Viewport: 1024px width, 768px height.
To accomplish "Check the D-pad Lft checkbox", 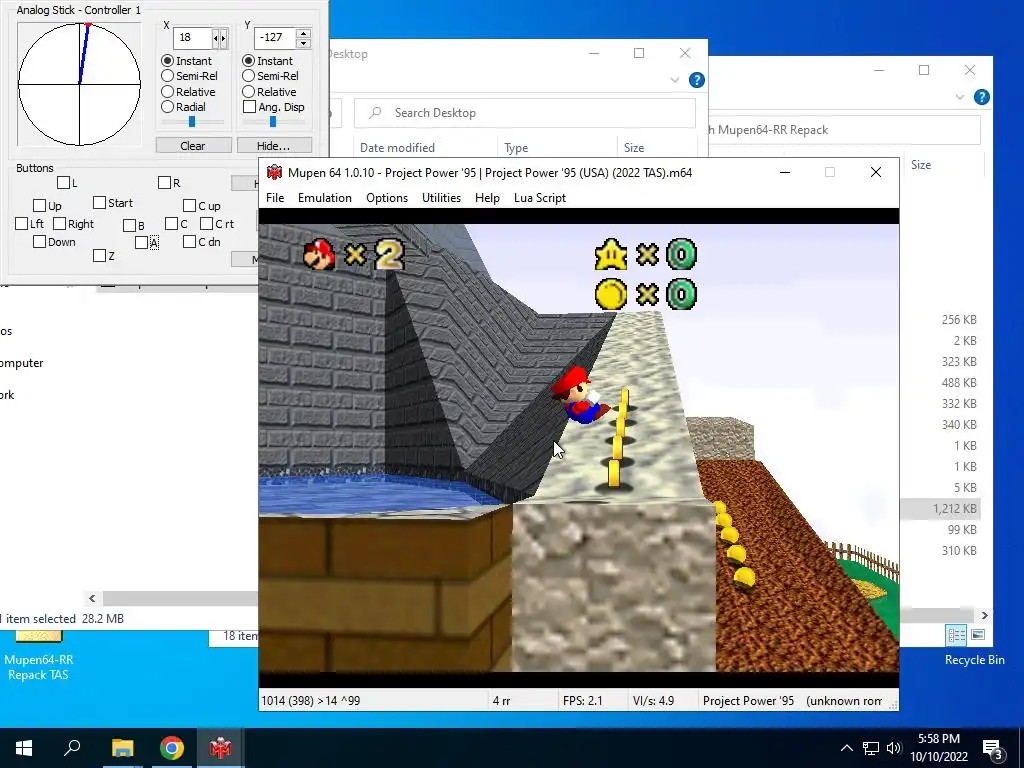I will 22,223.
